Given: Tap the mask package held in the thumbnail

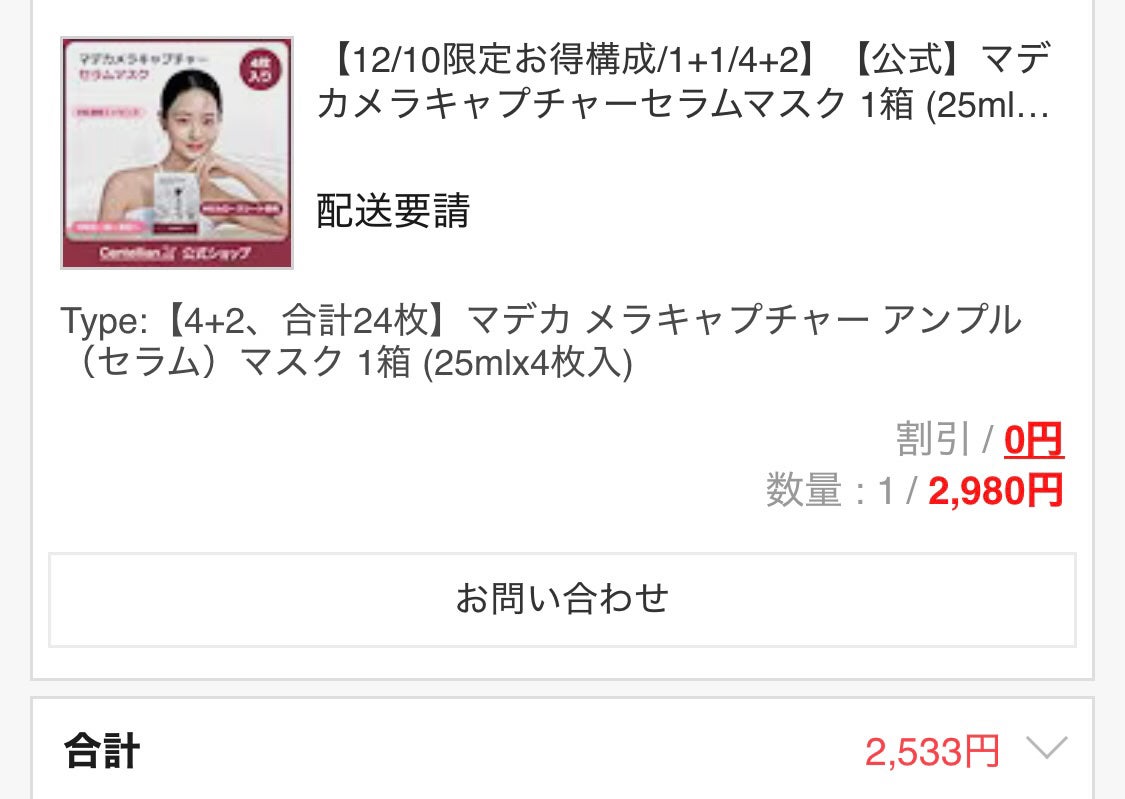Looking at the screenshot, I should click(177, 203).
